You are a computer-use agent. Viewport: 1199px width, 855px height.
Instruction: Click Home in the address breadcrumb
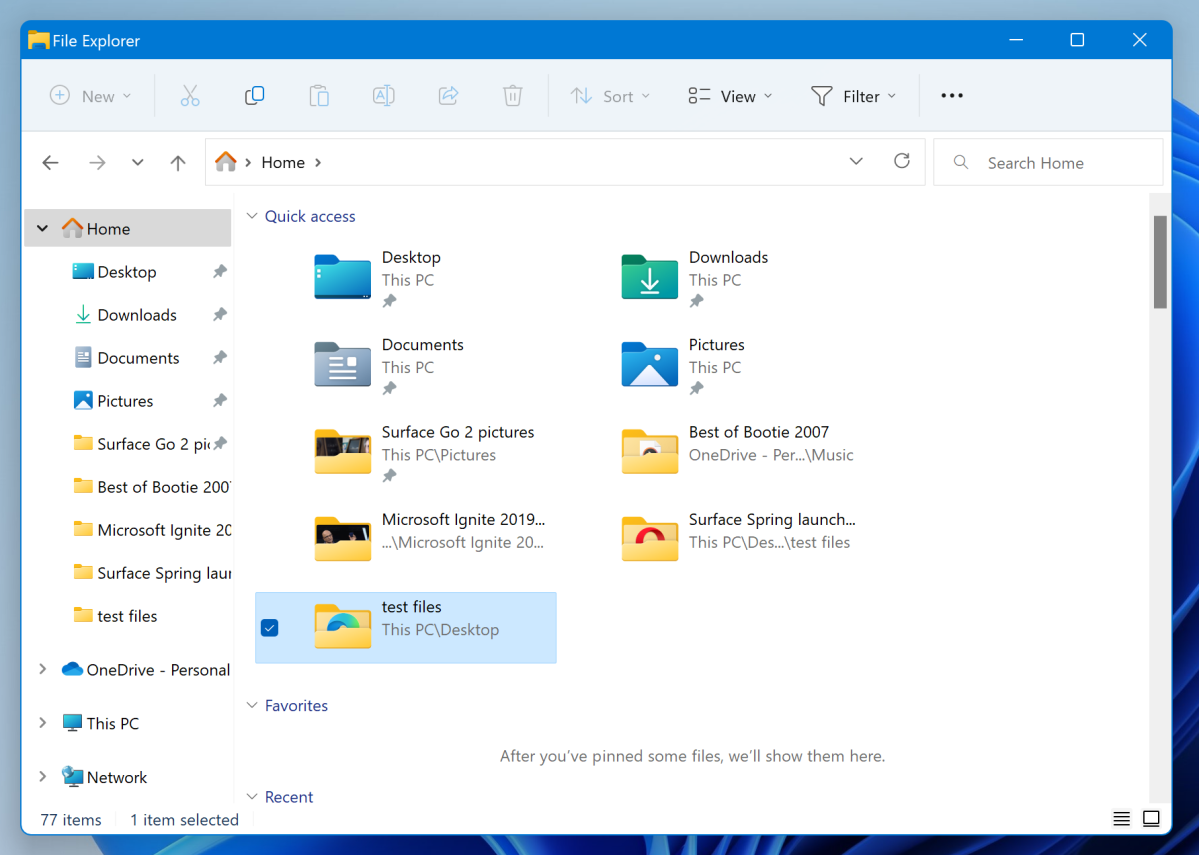tap(283, 162)
